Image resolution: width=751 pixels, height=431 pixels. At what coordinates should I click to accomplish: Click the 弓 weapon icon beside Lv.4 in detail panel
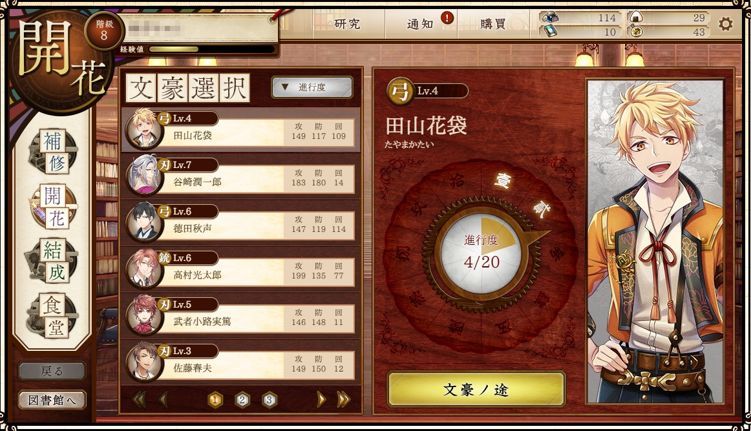[399, 92]
